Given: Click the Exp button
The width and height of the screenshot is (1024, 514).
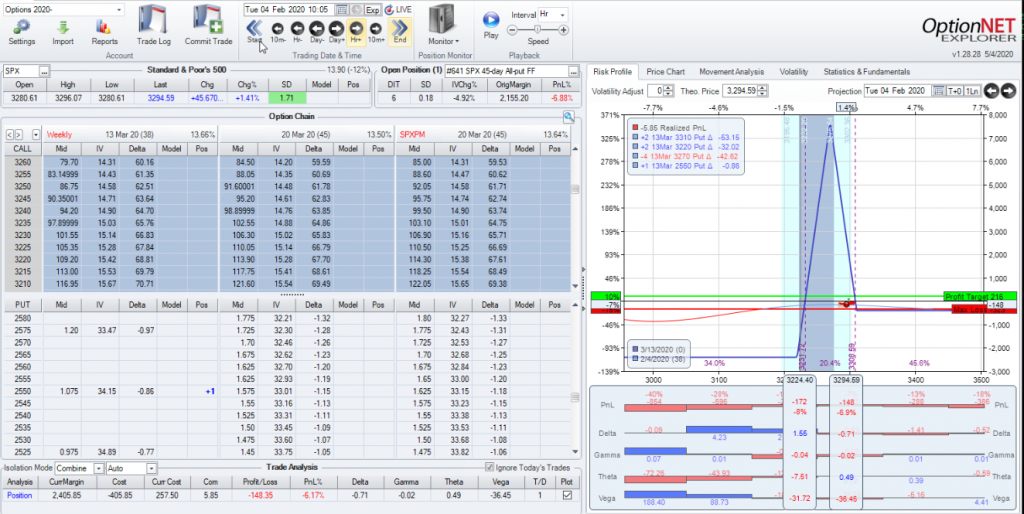Looking at the screenshot, I should click(372, 10).
